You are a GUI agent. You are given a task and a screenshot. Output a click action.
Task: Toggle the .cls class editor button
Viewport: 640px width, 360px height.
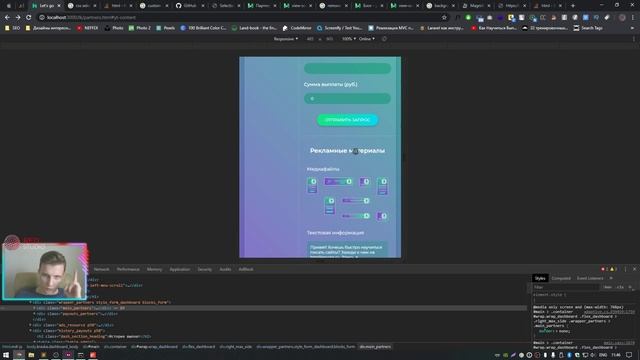620,287
